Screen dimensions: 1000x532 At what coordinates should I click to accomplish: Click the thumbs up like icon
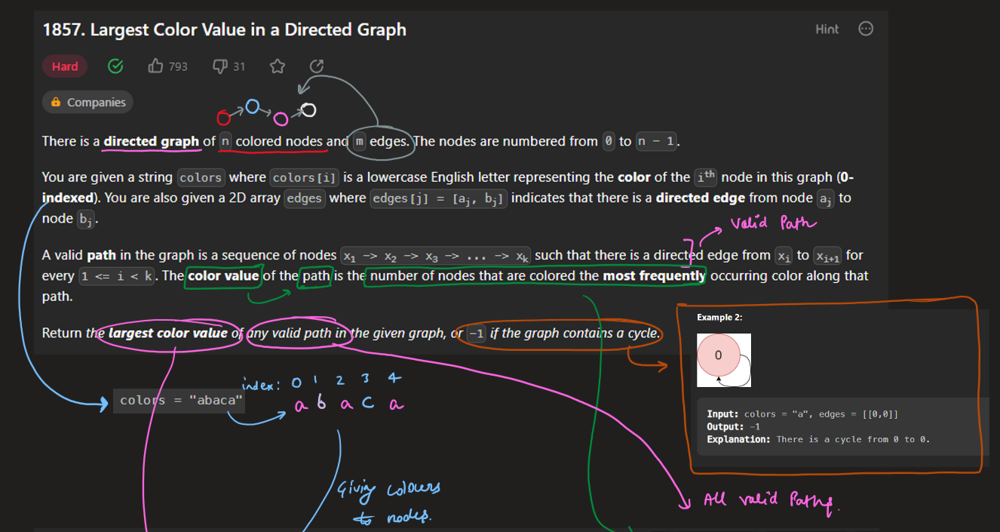pos(156,67)
